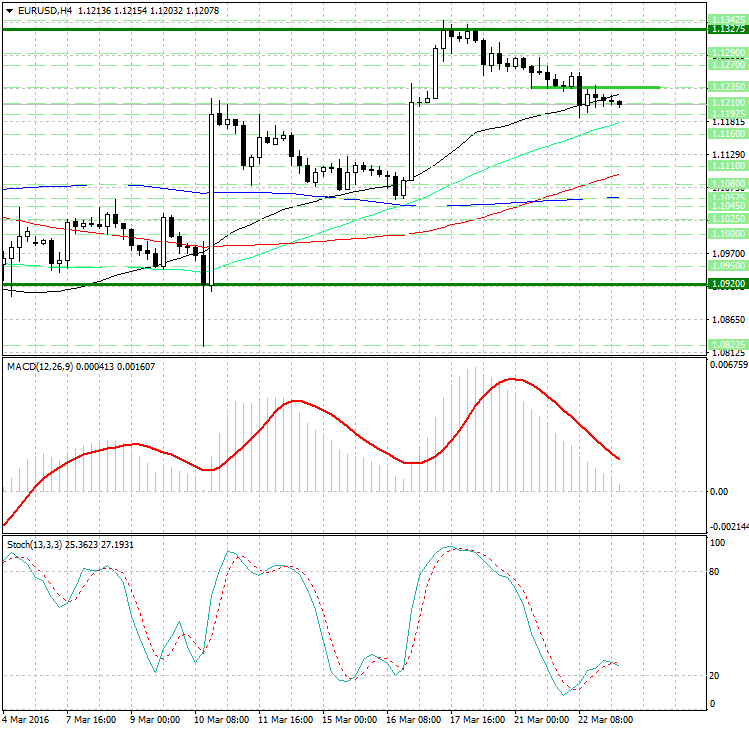Click the 1.11100 price level label
Viewport: 749px width, 731px height.
point(728,166)
